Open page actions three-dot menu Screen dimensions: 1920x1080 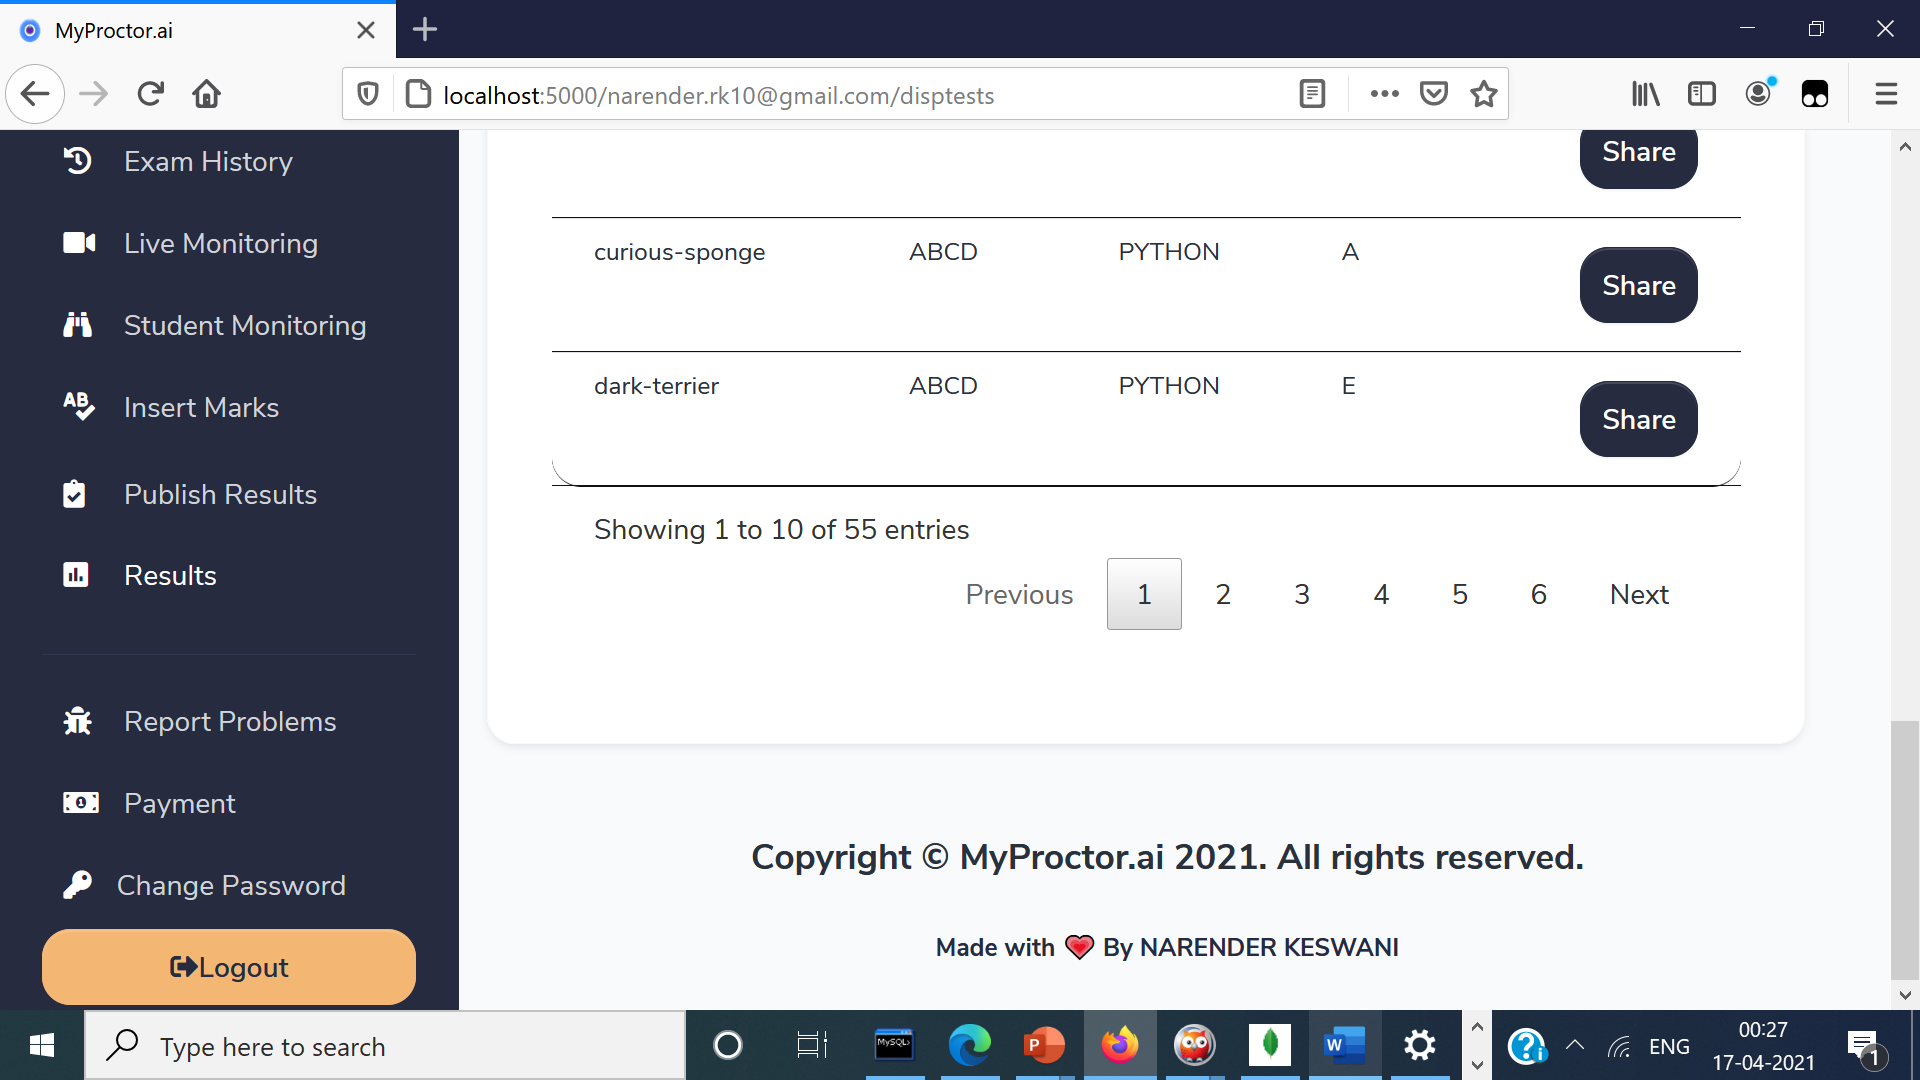(x=1384, y=94)
